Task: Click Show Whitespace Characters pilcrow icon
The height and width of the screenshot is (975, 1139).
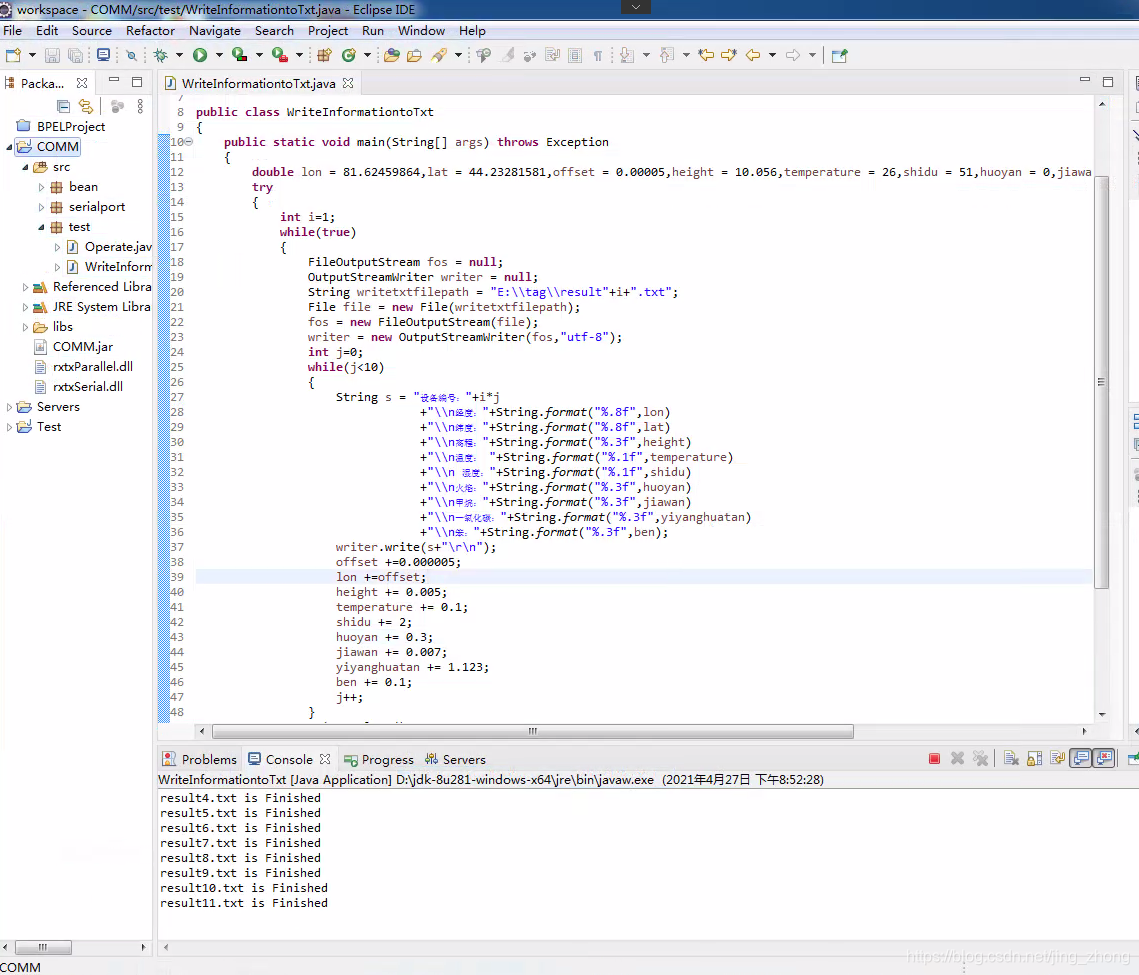Action: coord(597,55)
